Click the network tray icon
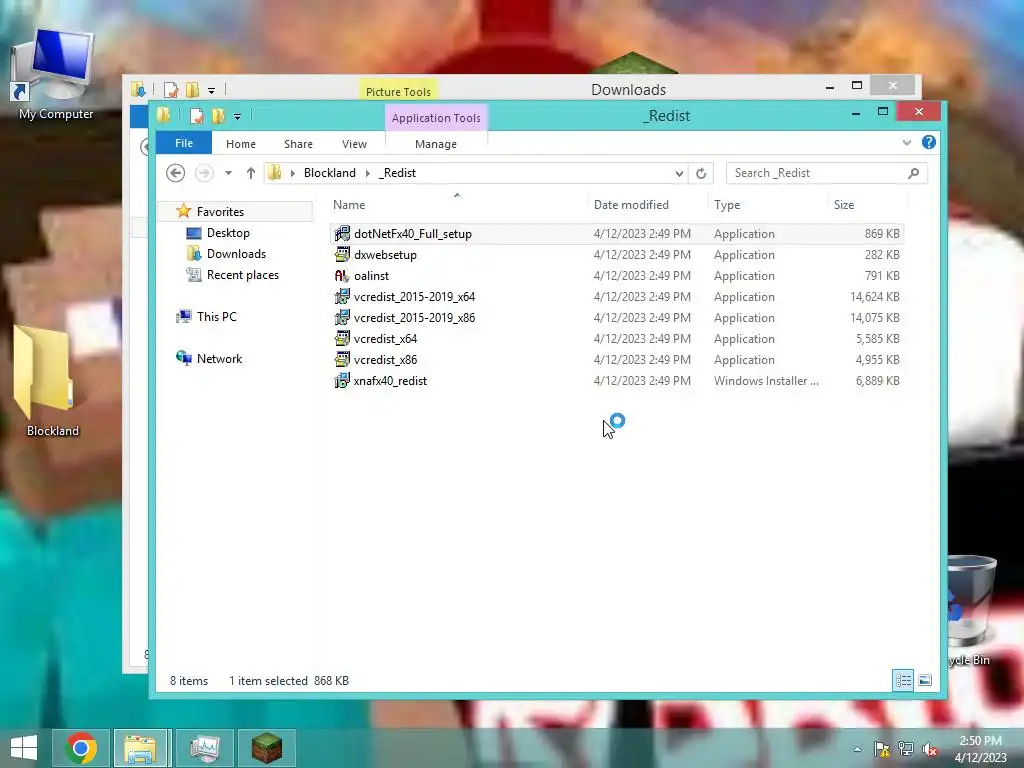 [906, 749]
